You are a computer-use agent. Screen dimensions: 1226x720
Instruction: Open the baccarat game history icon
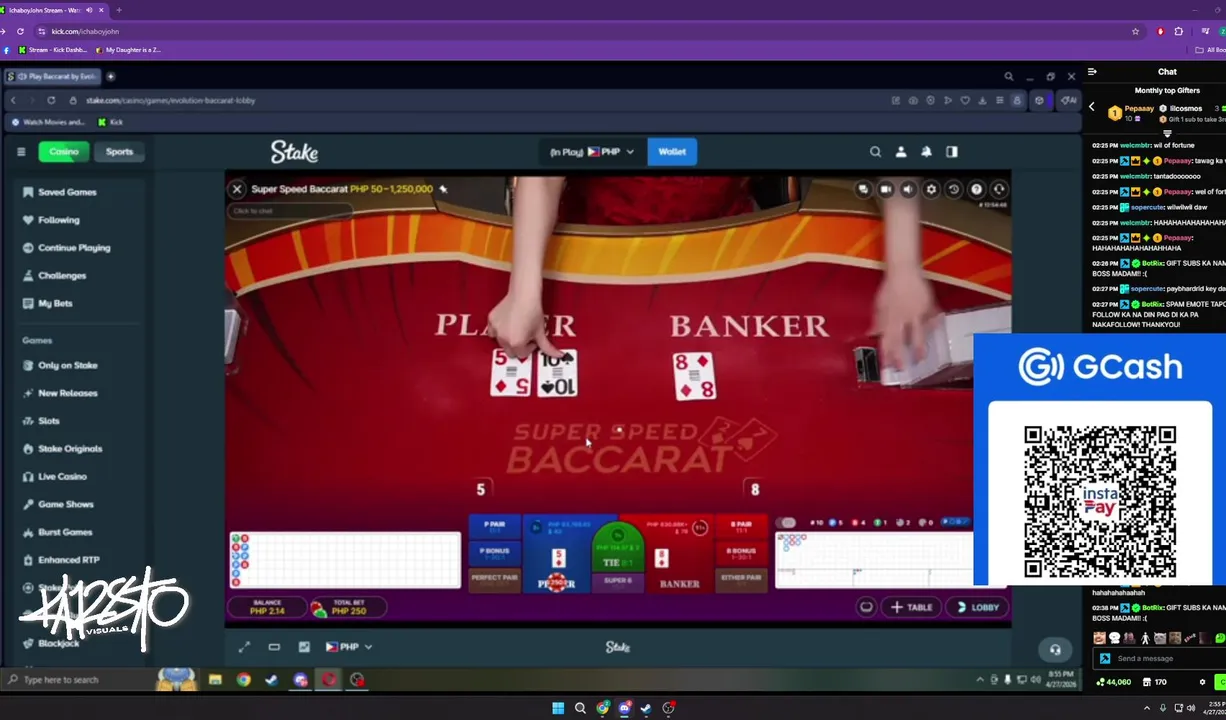(x=954, y=189)
